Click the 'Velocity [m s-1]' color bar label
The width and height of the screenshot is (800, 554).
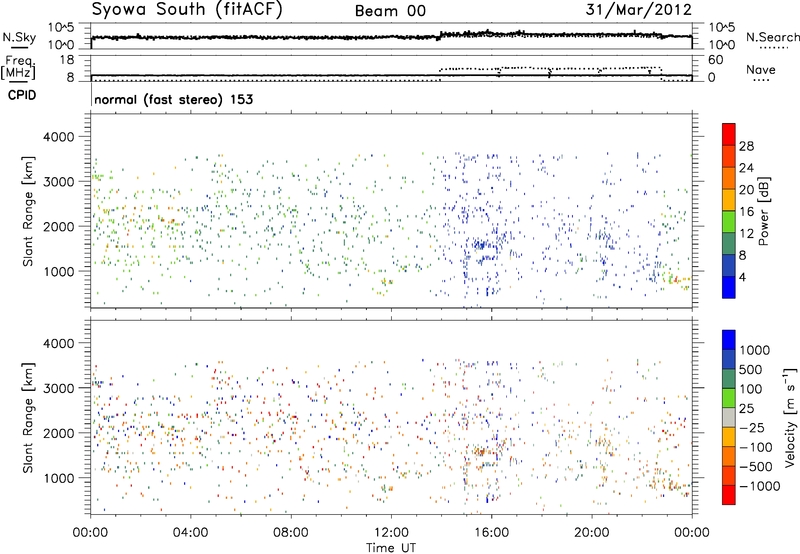pos(790,417)
